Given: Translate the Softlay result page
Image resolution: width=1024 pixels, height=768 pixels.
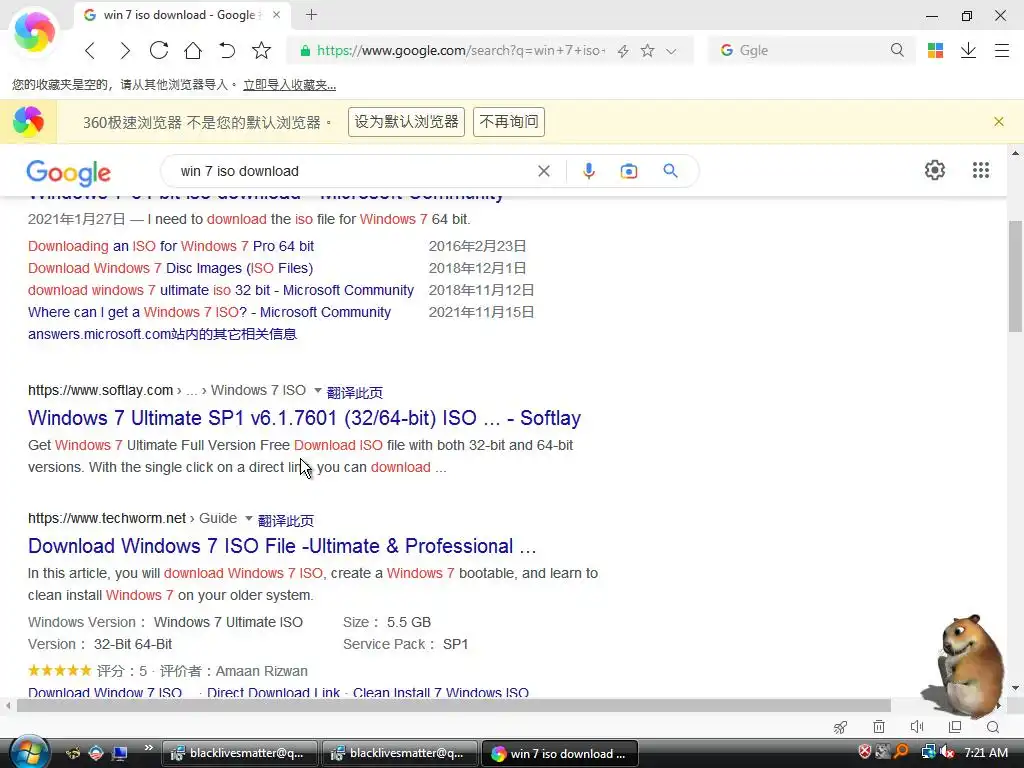Looking at the screenshot, I should pyautogui.click(x=355, y=392).
